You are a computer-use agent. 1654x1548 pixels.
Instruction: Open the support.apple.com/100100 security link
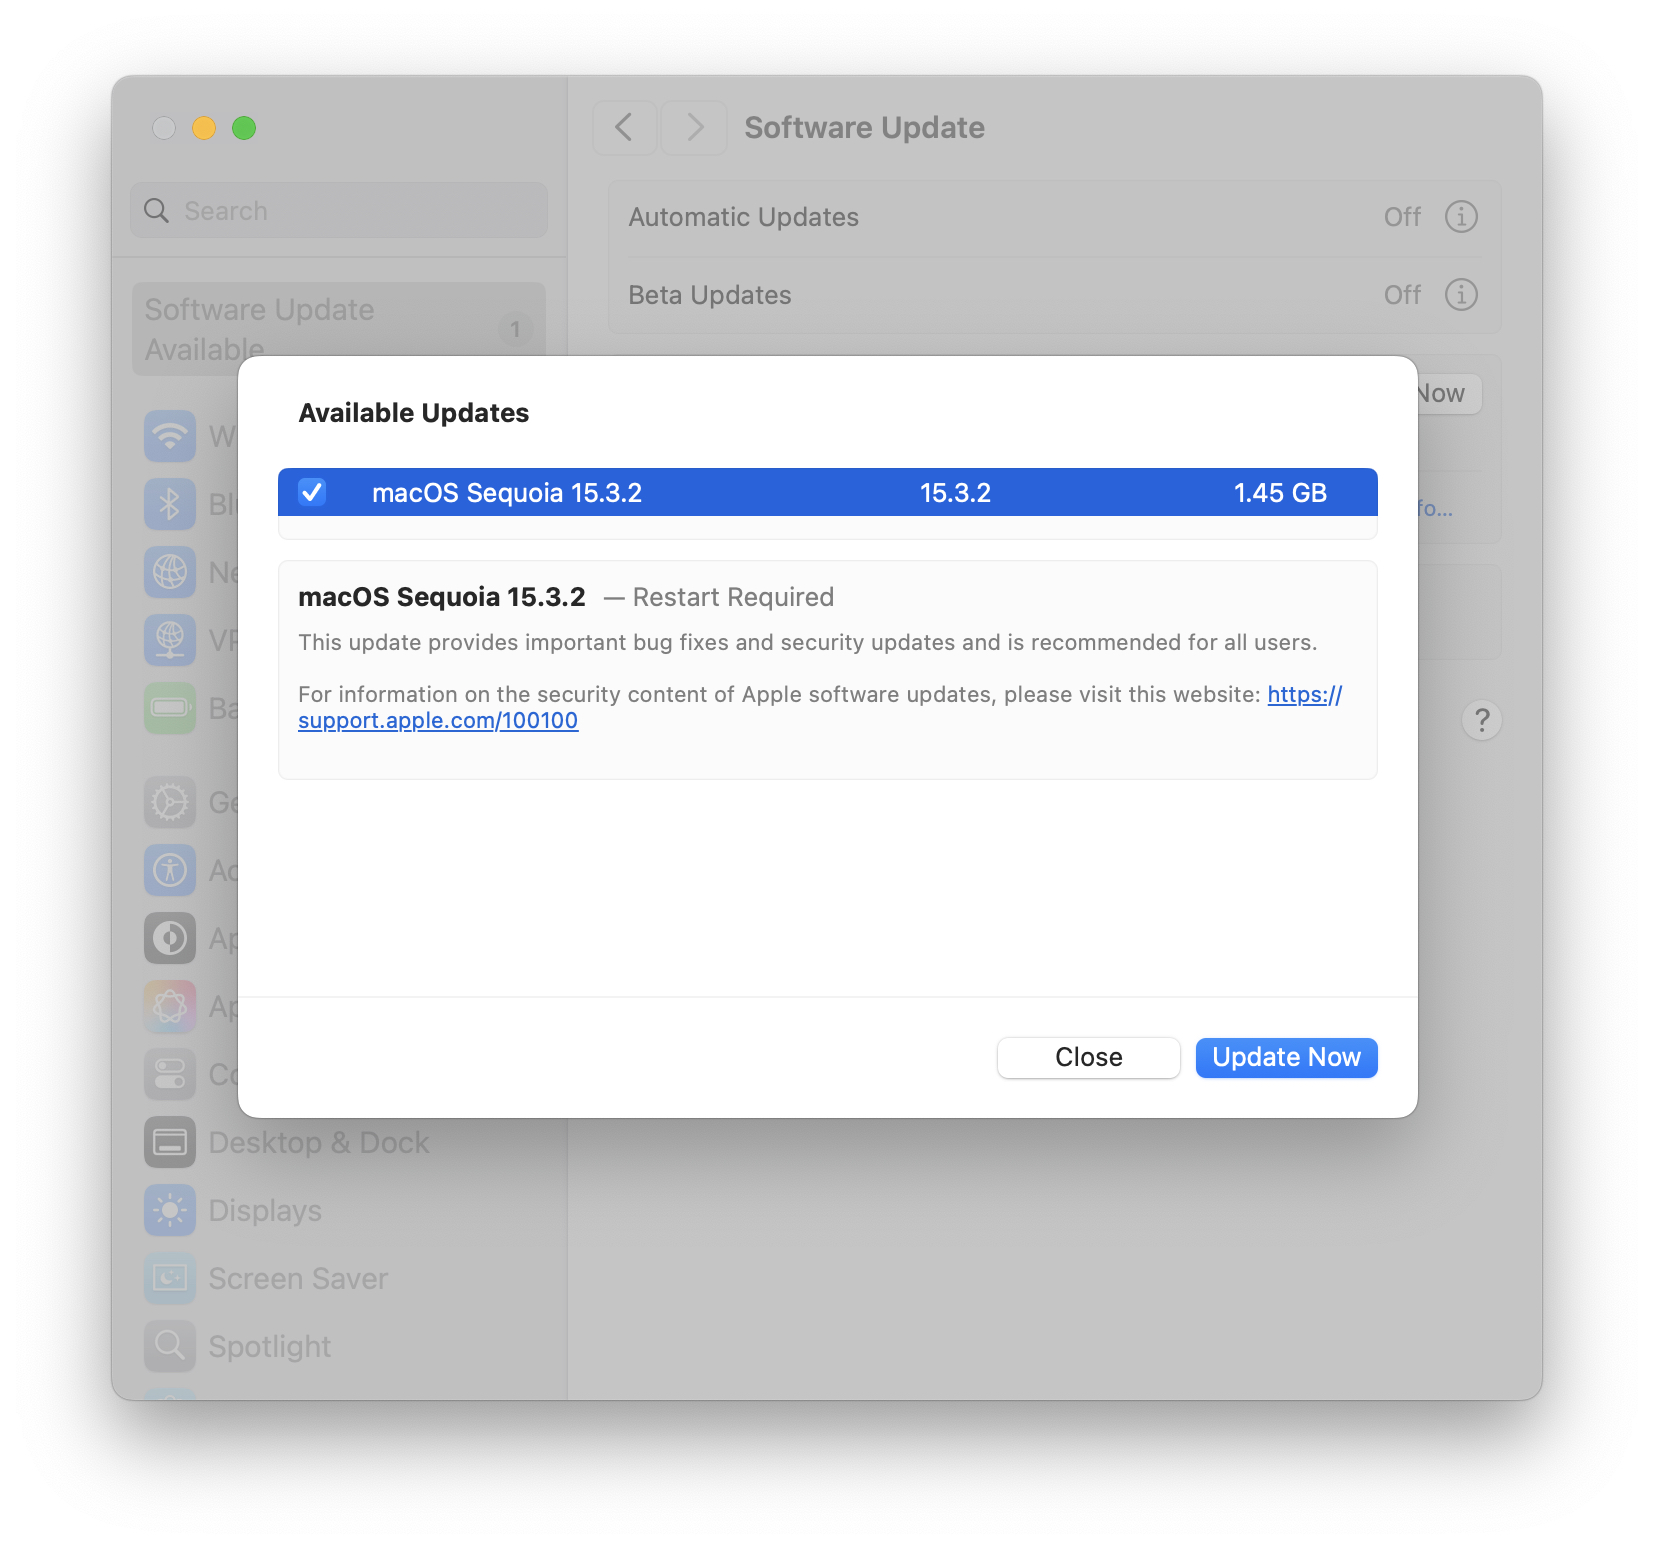click(x=438, y=720)
